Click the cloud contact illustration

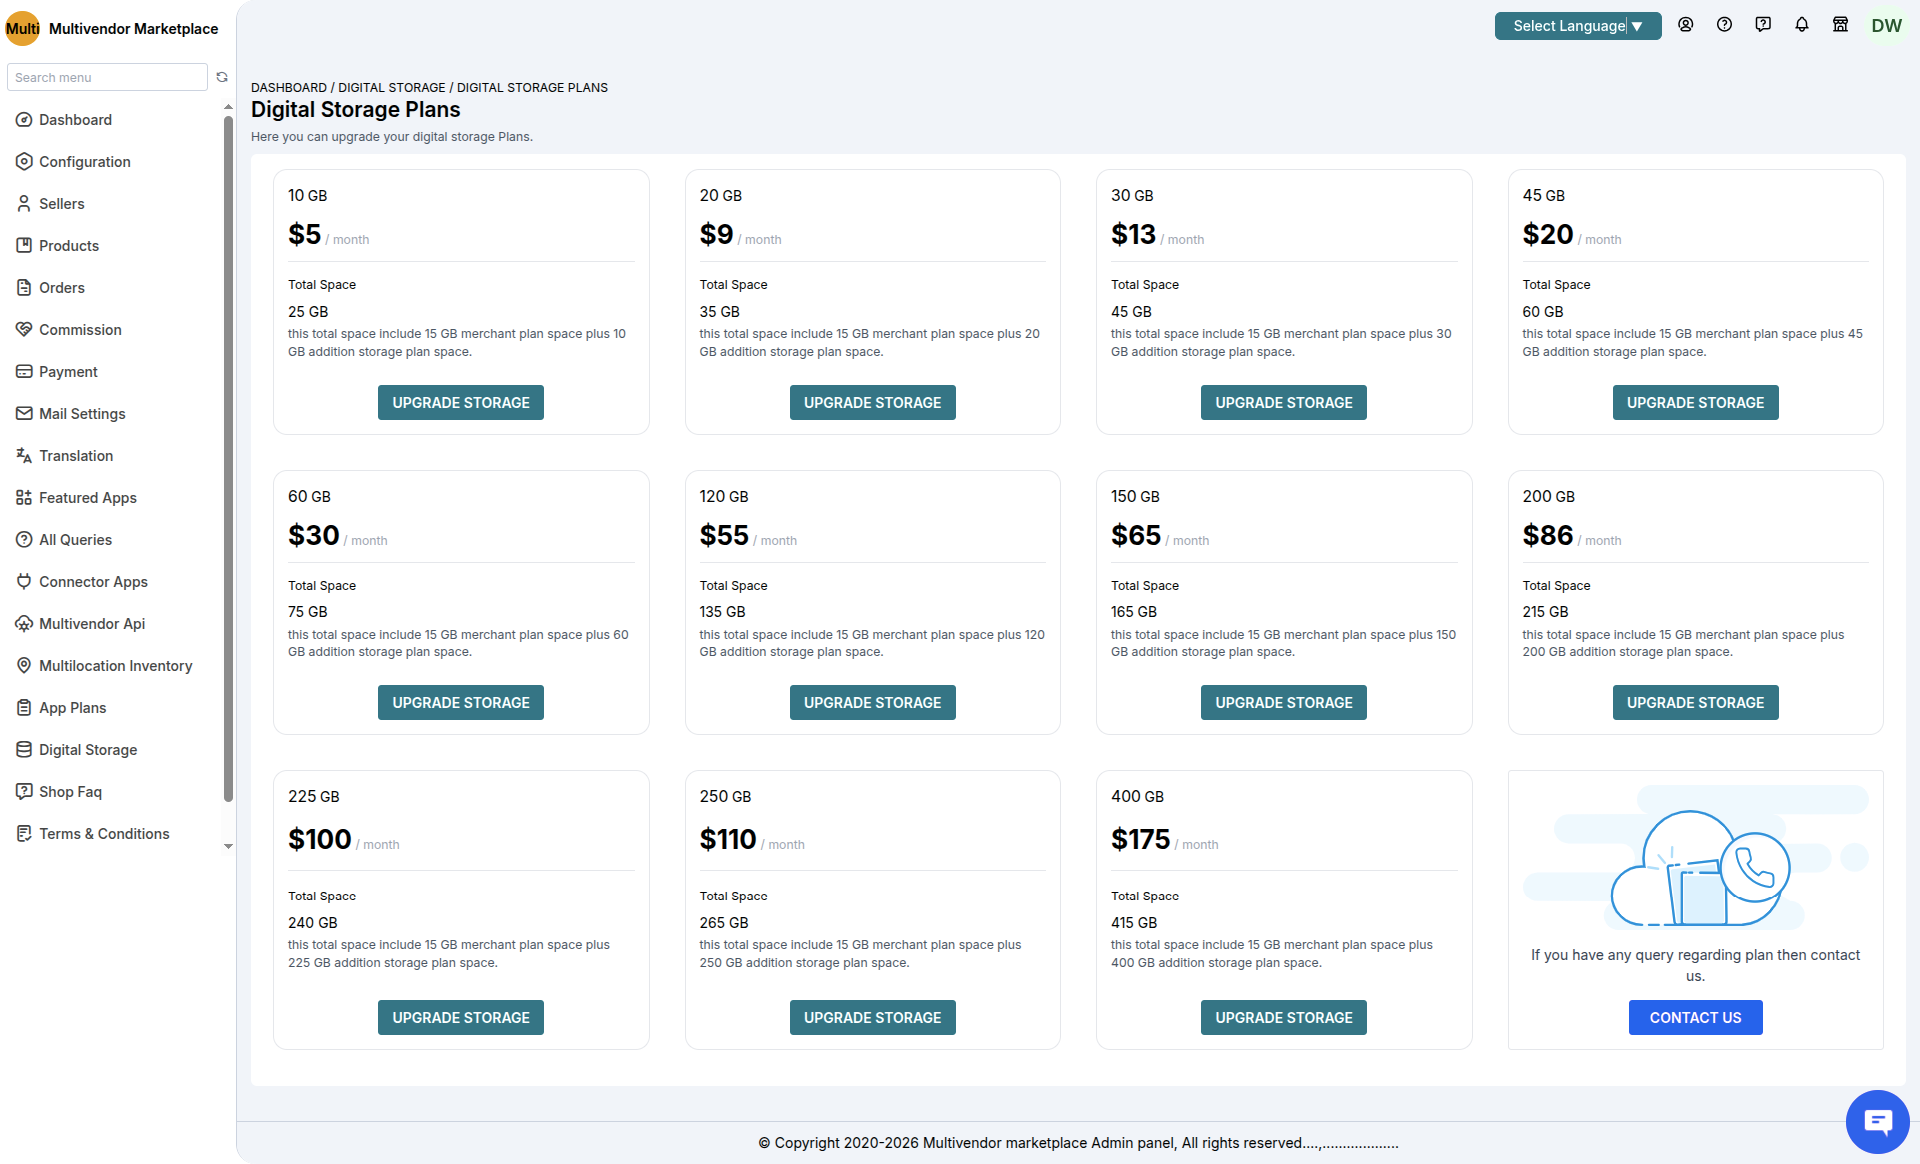pos(1695,859)
